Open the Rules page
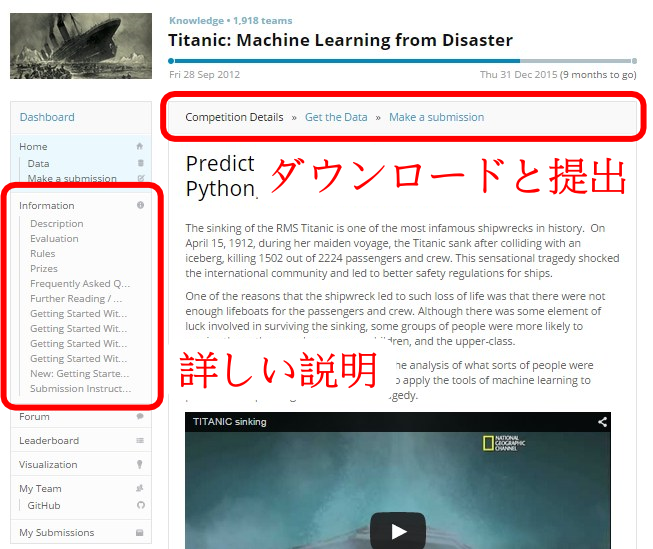This screenshot has width=653, height=549. [x=42, y=254]
